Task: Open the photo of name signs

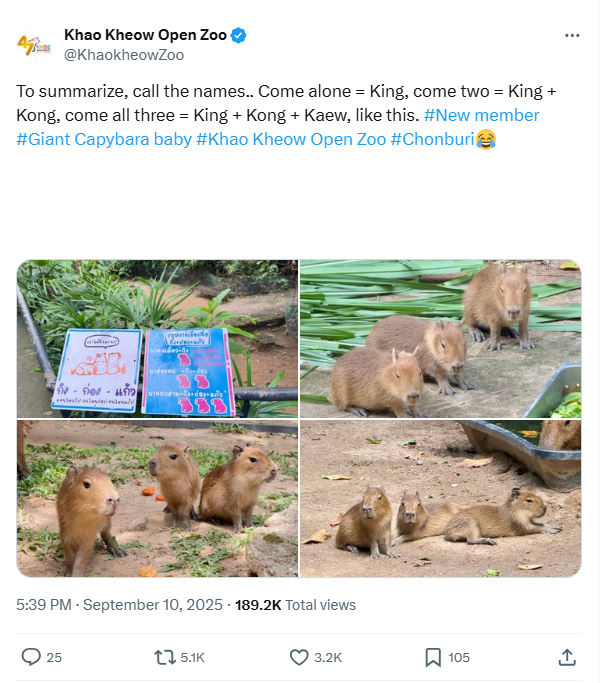Action: pos(157,338)
